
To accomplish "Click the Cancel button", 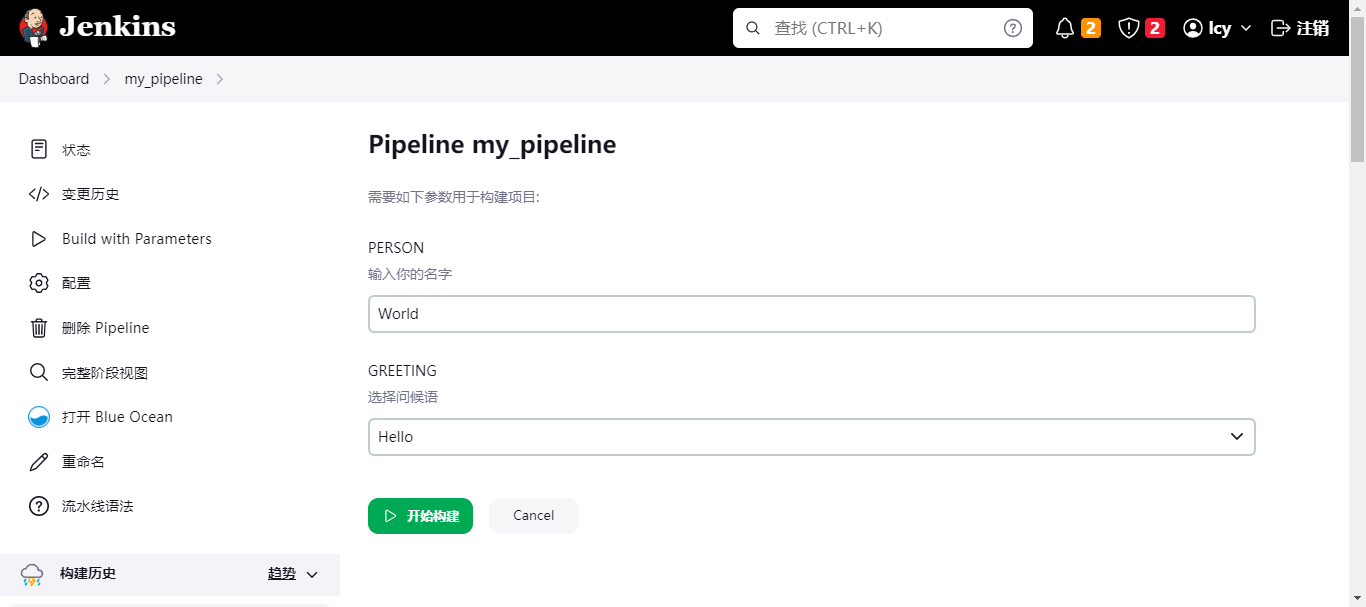I will pos(533,516).
